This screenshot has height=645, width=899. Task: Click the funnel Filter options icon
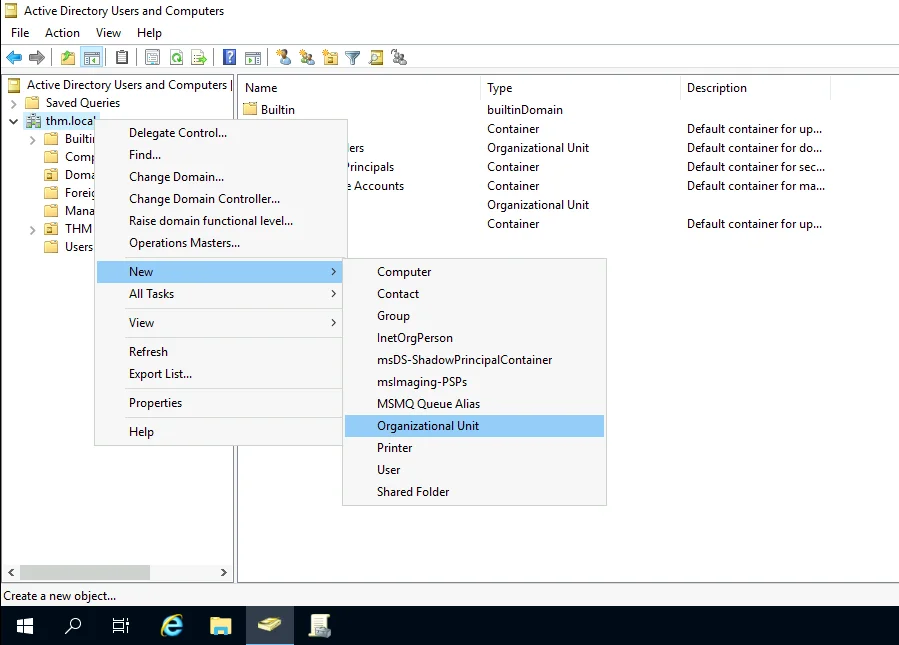point(353,57)
